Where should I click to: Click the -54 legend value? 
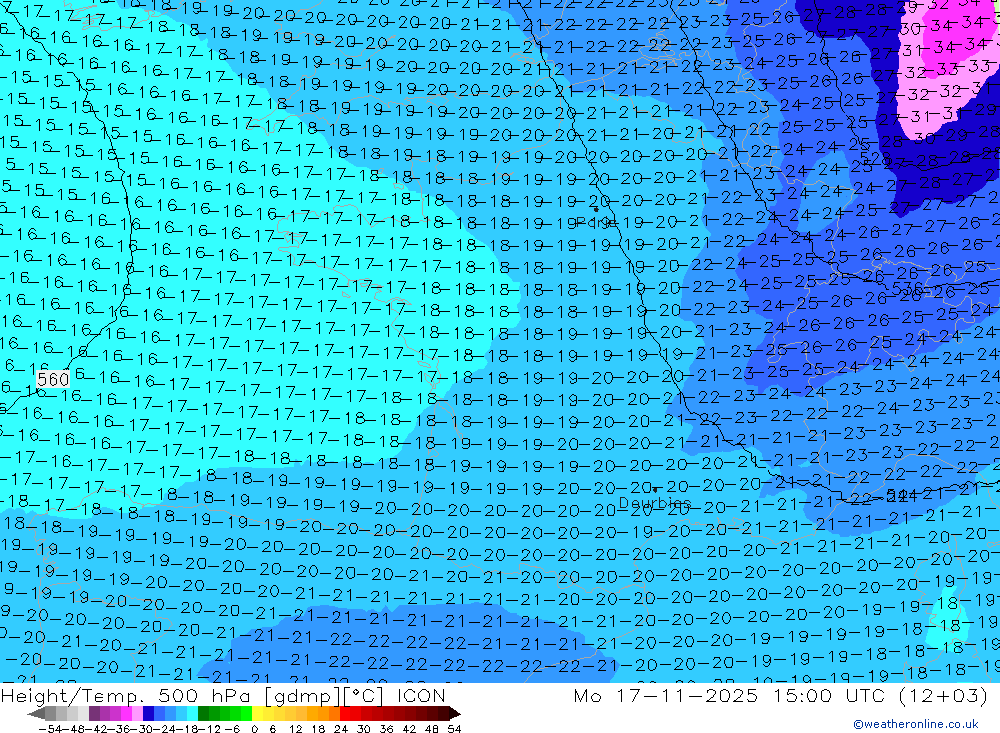(50, 728)
